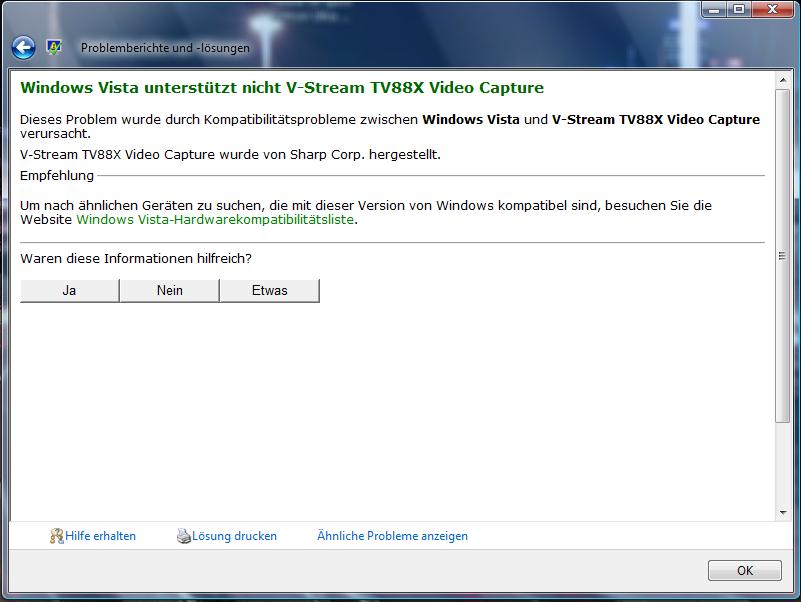Click the Problemberichte flag icon in header
The width and height of the screenshot is (801, 602).
tap(54, 48)
